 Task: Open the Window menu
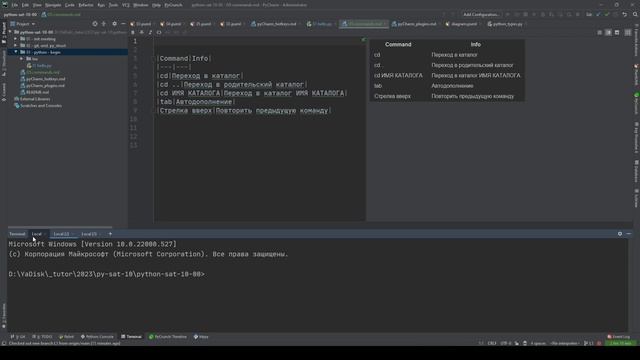pyautogui.click(x=141, y=5)
